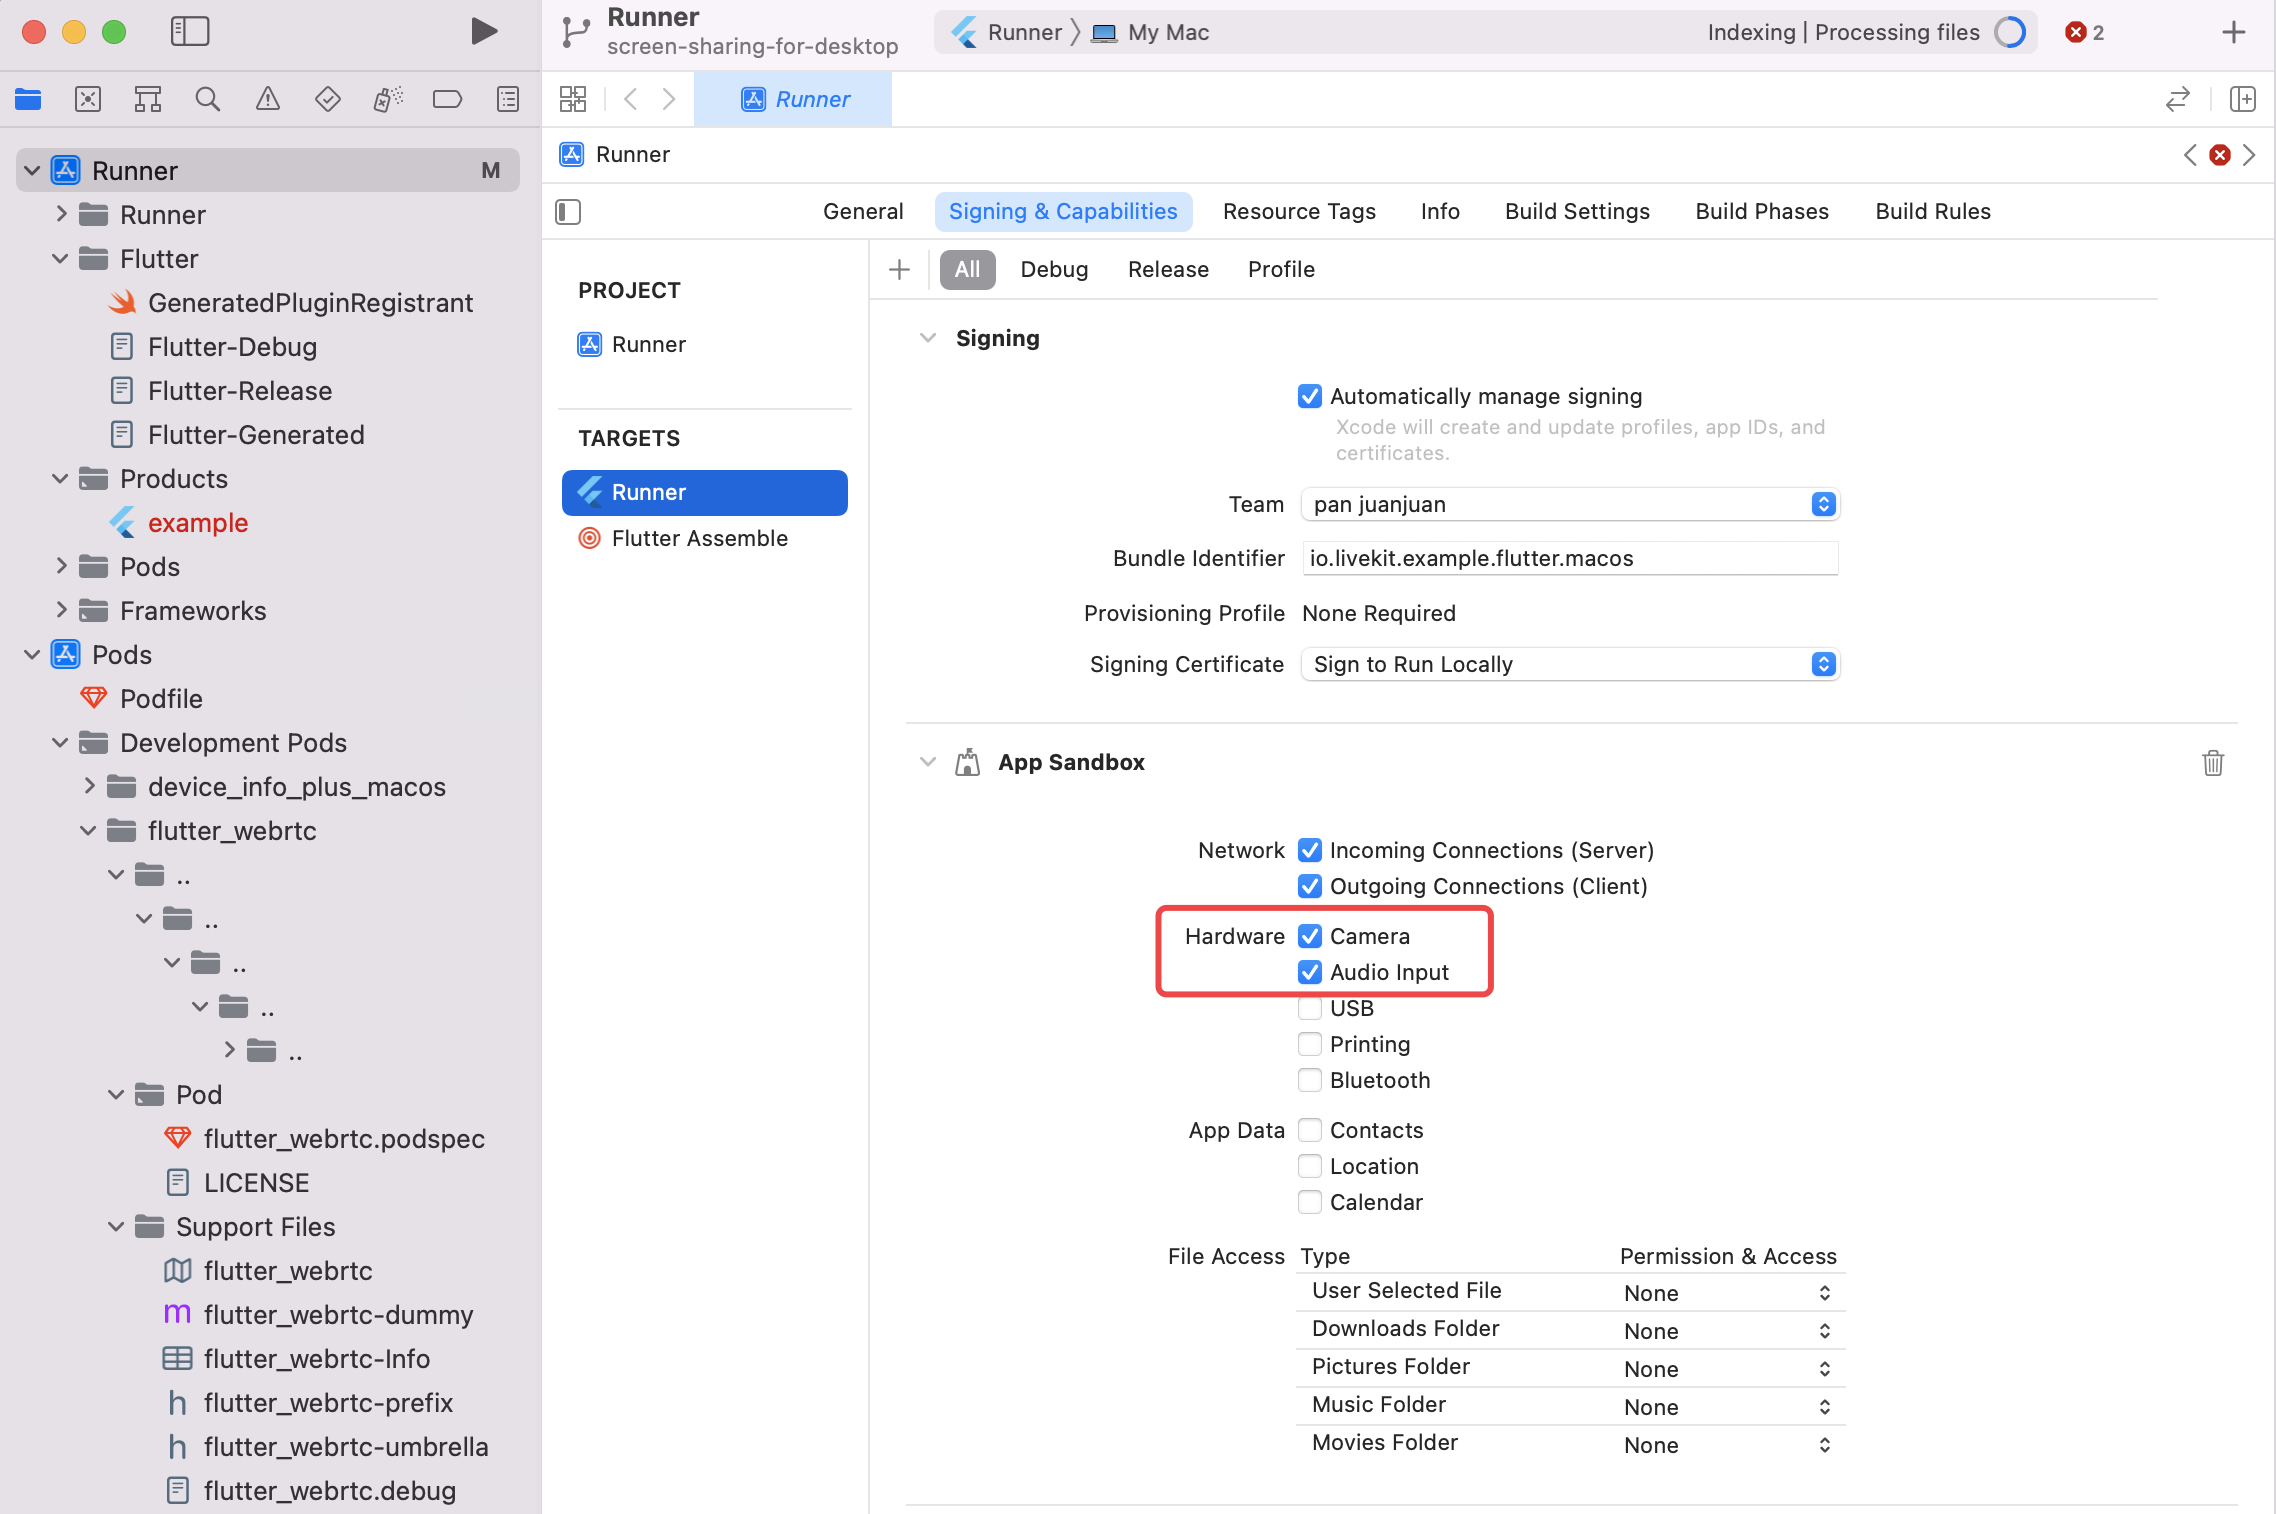Toggle Incoming Connections (Server) checkbox

[1310, 850]
